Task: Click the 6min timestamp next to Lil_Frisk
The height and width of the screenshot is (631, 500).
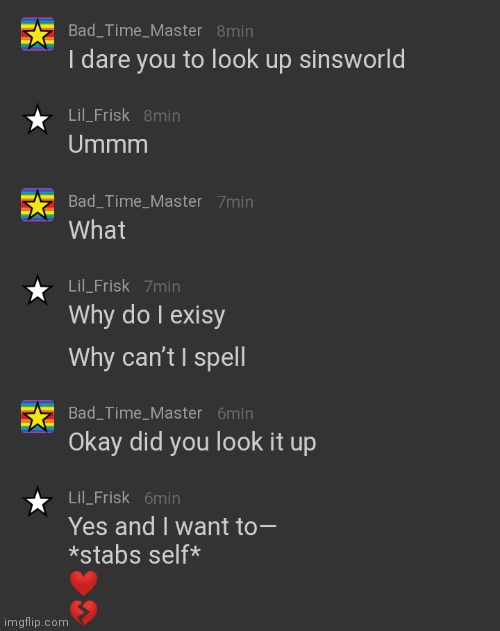Action: pos(162,498)
